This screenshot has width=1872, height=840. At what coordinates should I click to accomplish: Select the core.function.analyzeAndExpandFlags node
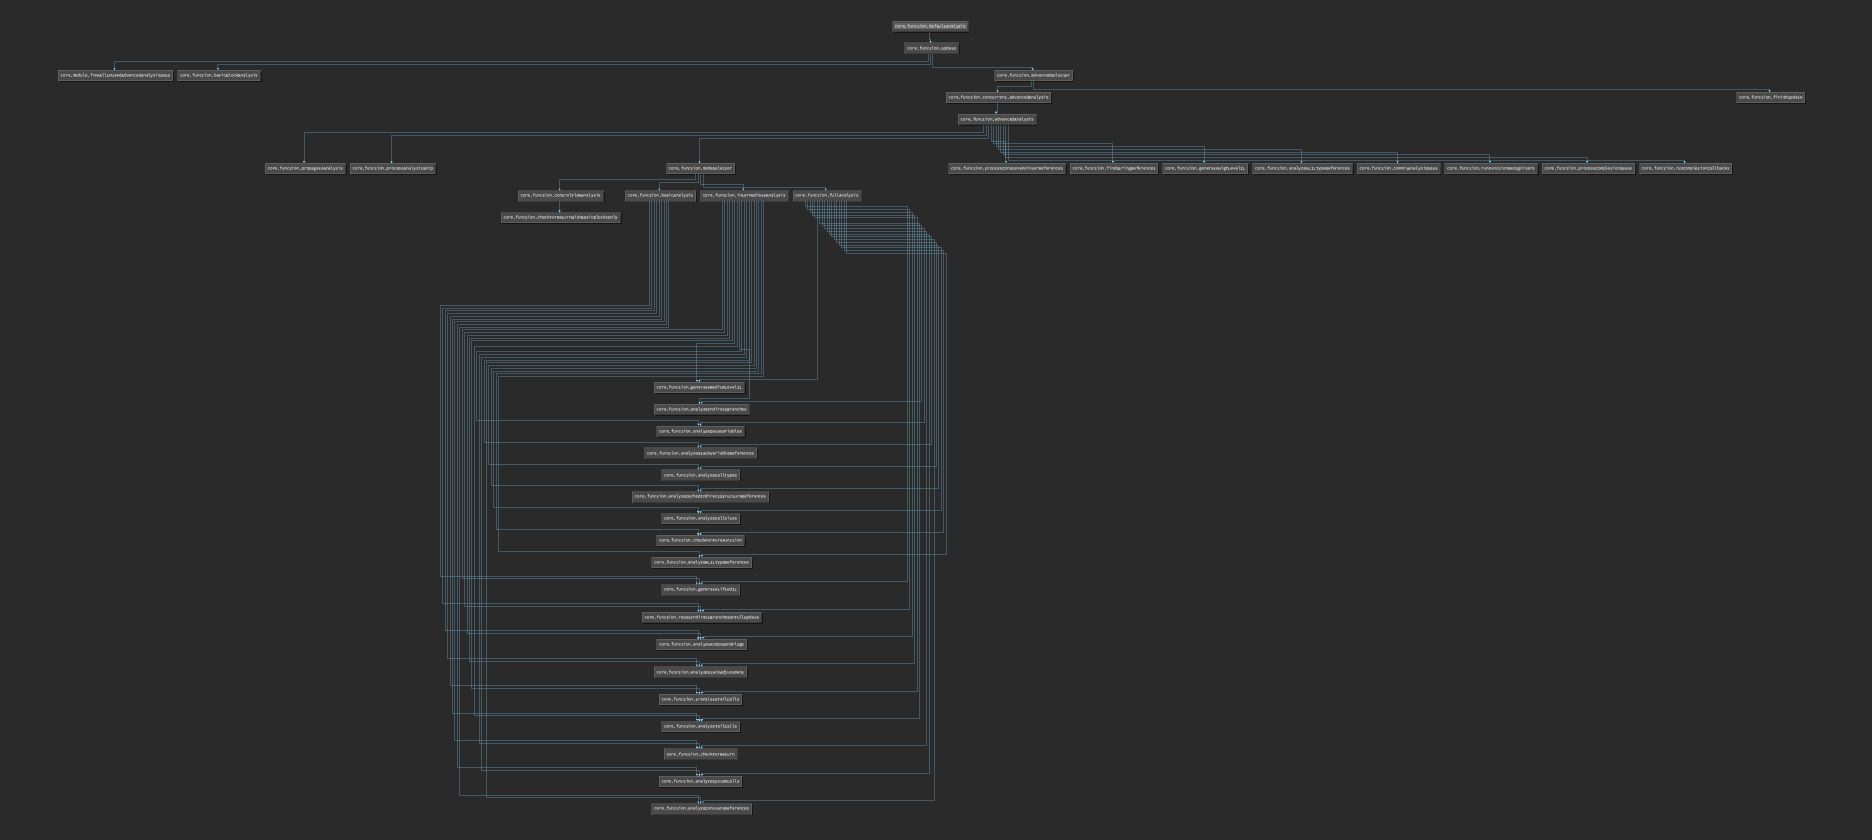(701, 645)
